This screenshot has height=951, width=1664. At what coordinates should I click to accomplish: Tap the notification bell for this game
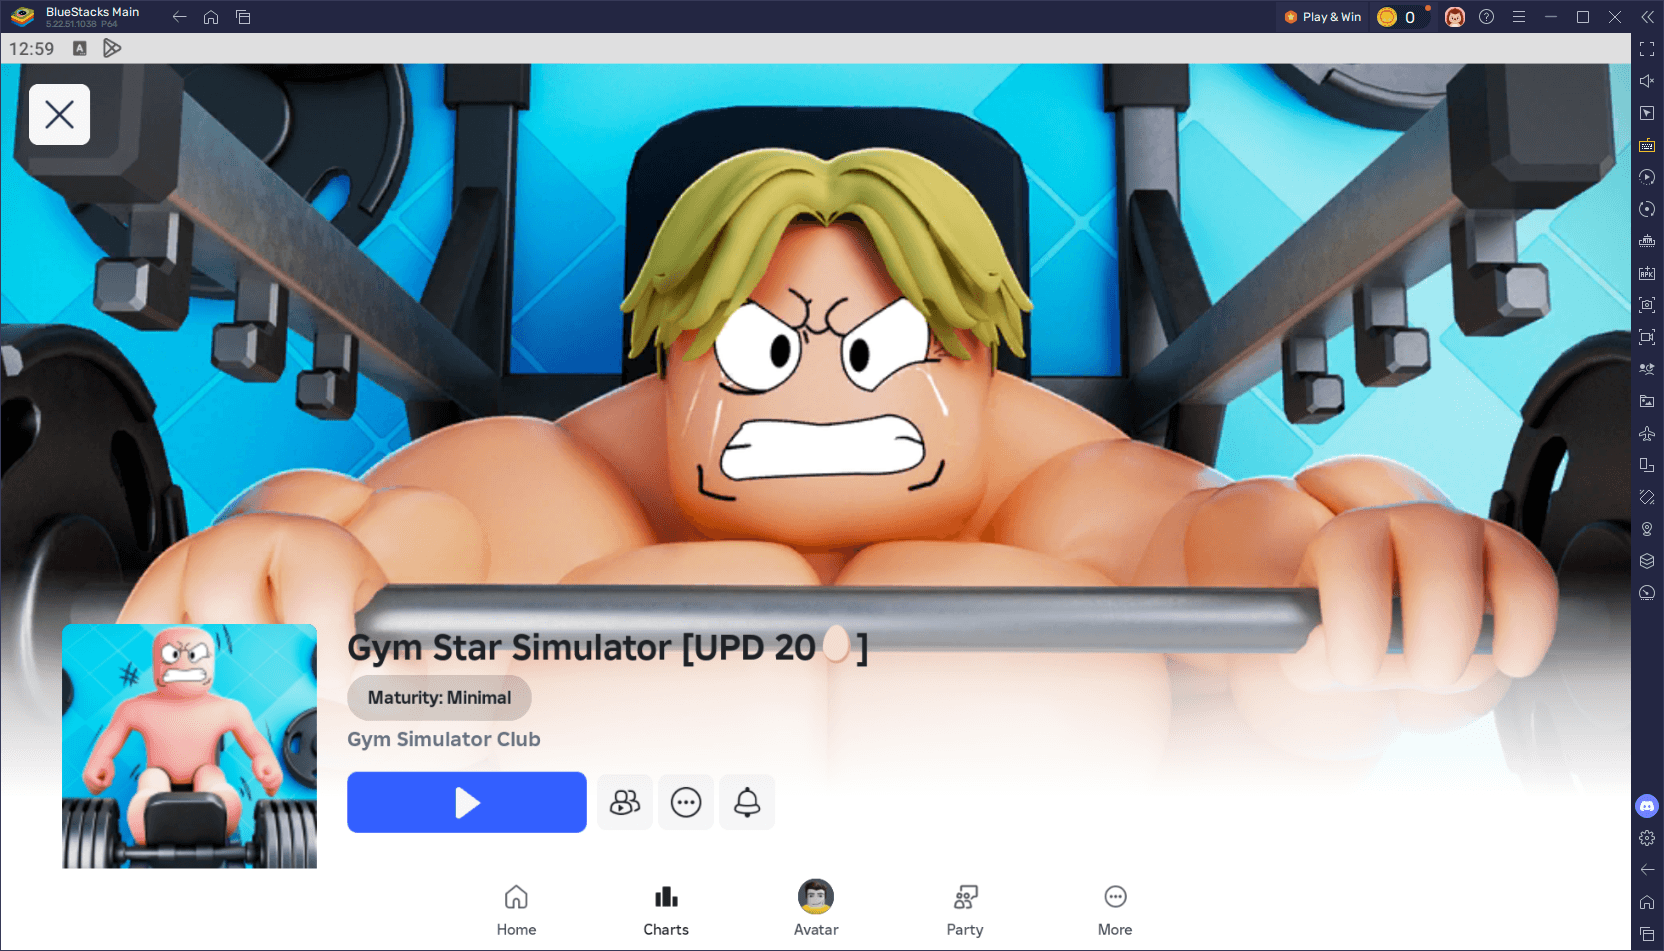pos(747,802)
